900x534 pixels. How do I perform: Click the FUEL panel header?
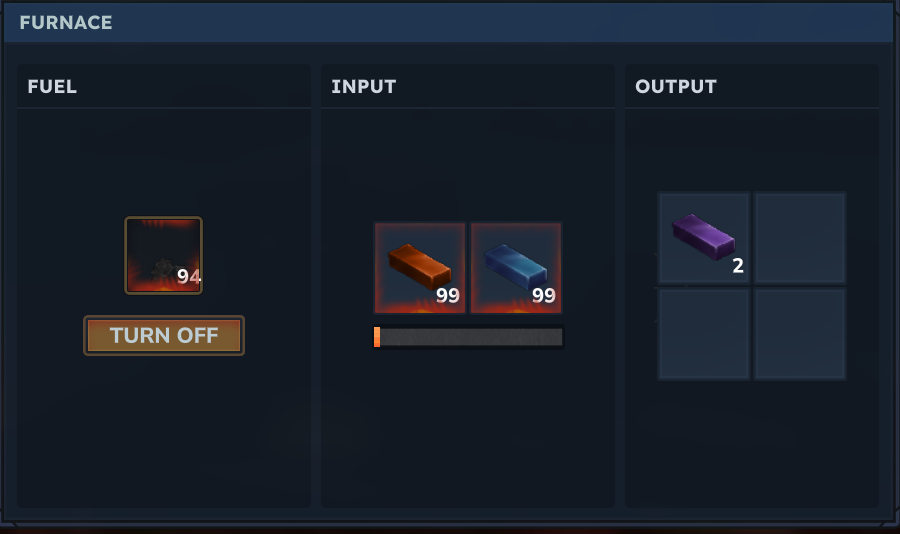point(164,86)
